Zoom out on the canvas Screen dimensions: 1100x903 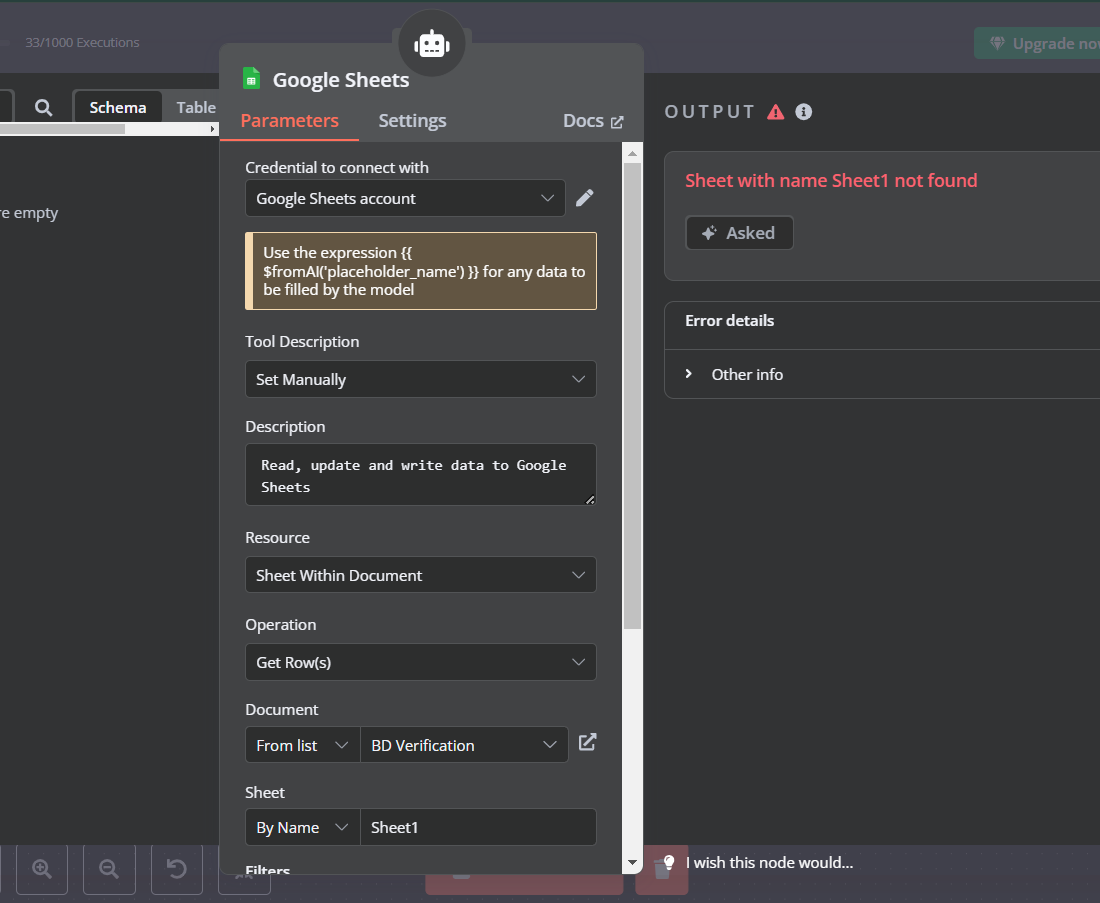(x=109, y=869)
